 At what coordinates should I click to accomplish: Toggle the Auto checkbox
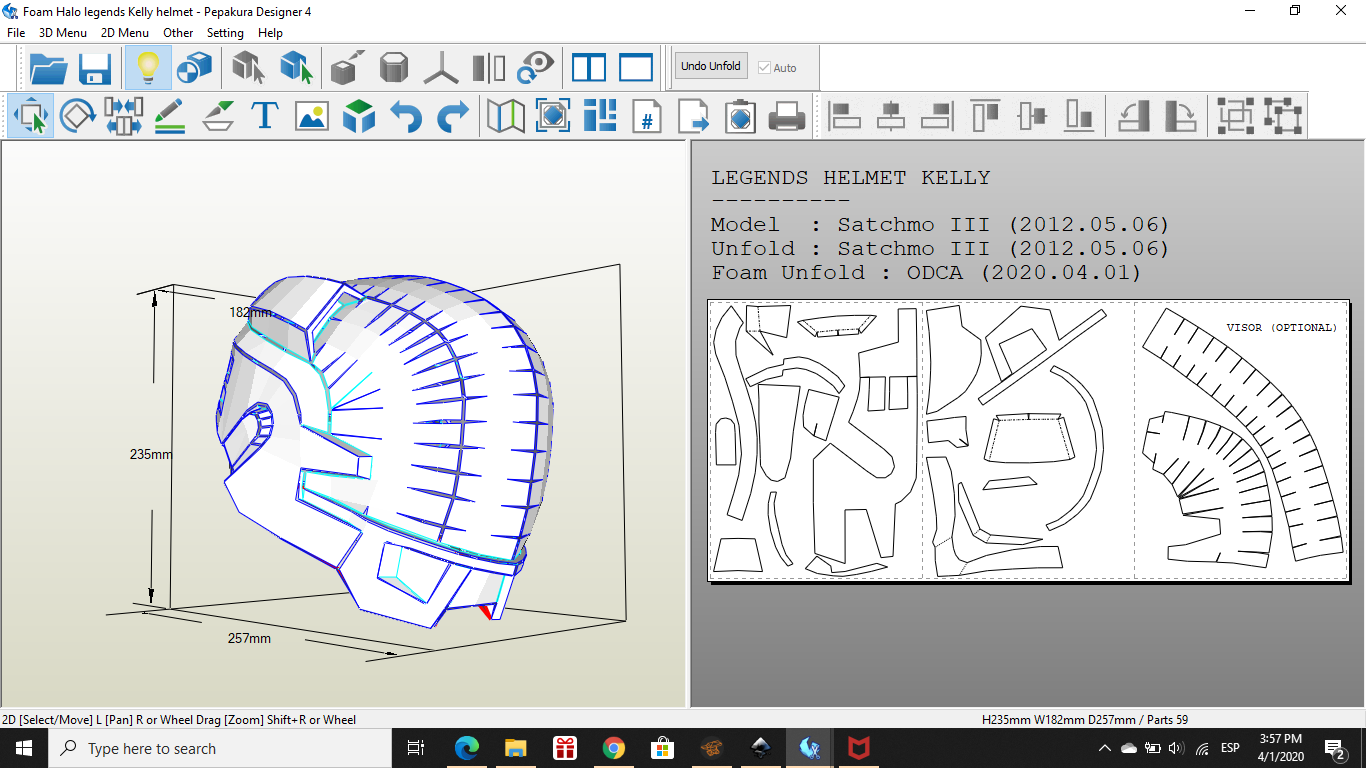[765, 68]
